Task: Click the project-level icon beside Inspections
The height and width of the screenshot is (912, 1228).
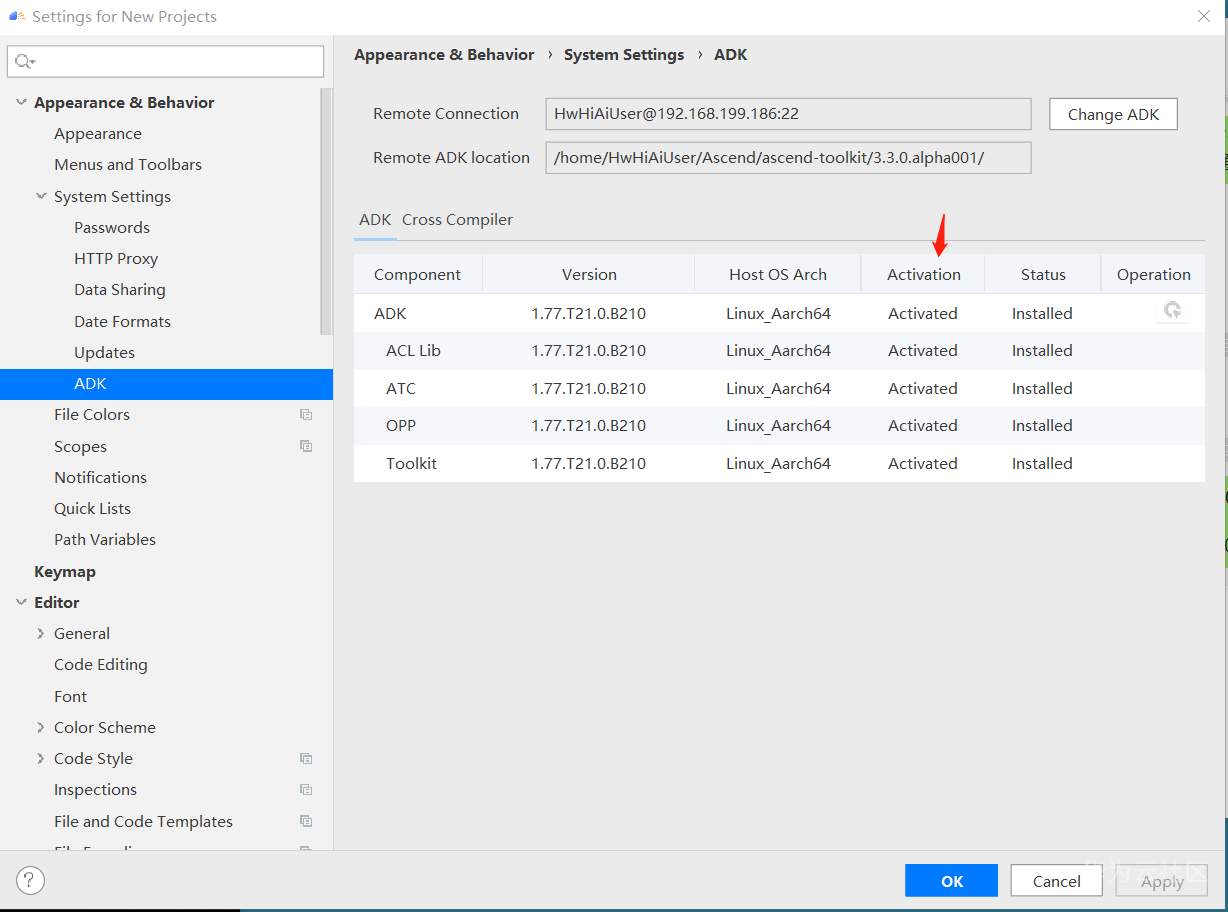Action: pyautogui.click(x=306, y=790)
